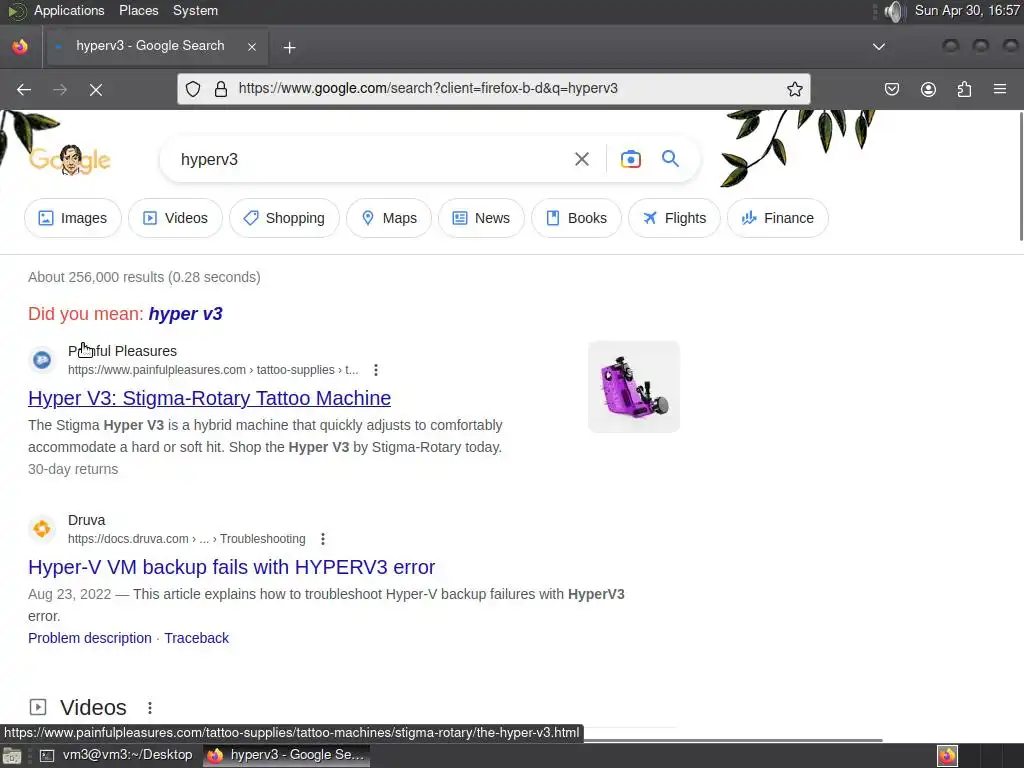Filter results by Videos

pyautogui.click(x=175, y=218)
